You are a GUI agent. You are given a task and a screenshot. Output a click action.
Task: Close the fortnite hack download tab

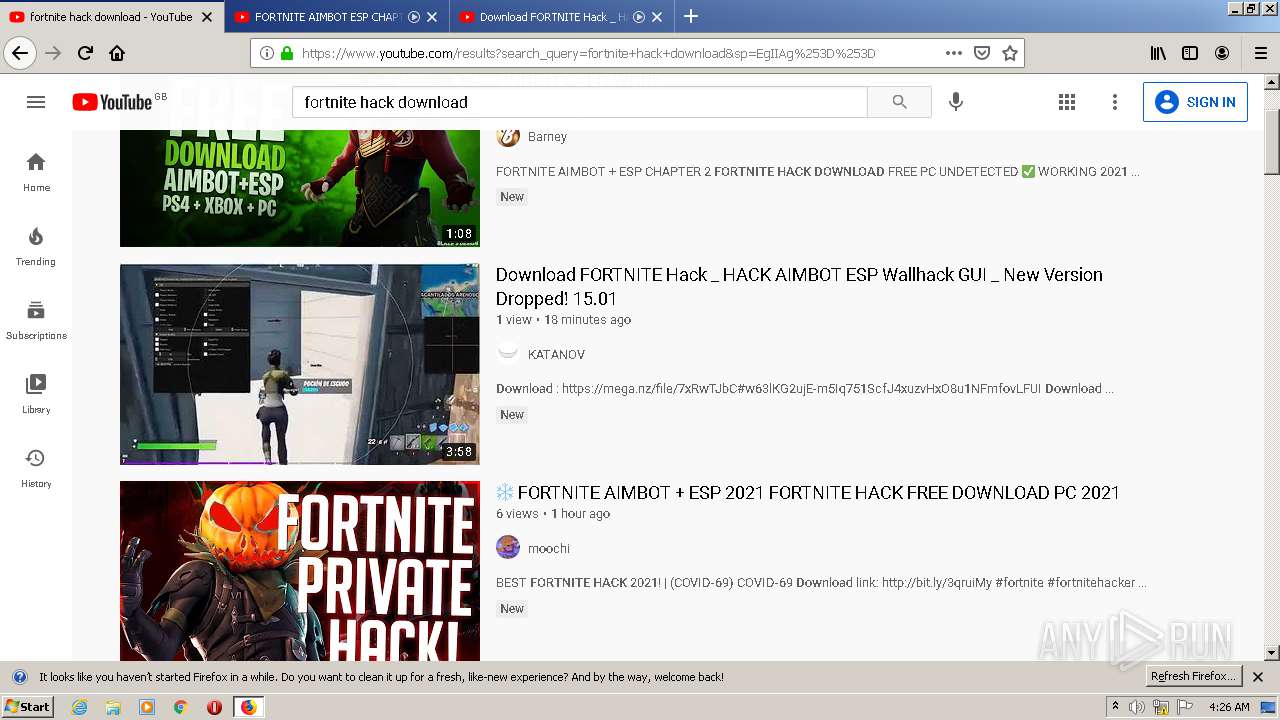click(x=207, y=17)
